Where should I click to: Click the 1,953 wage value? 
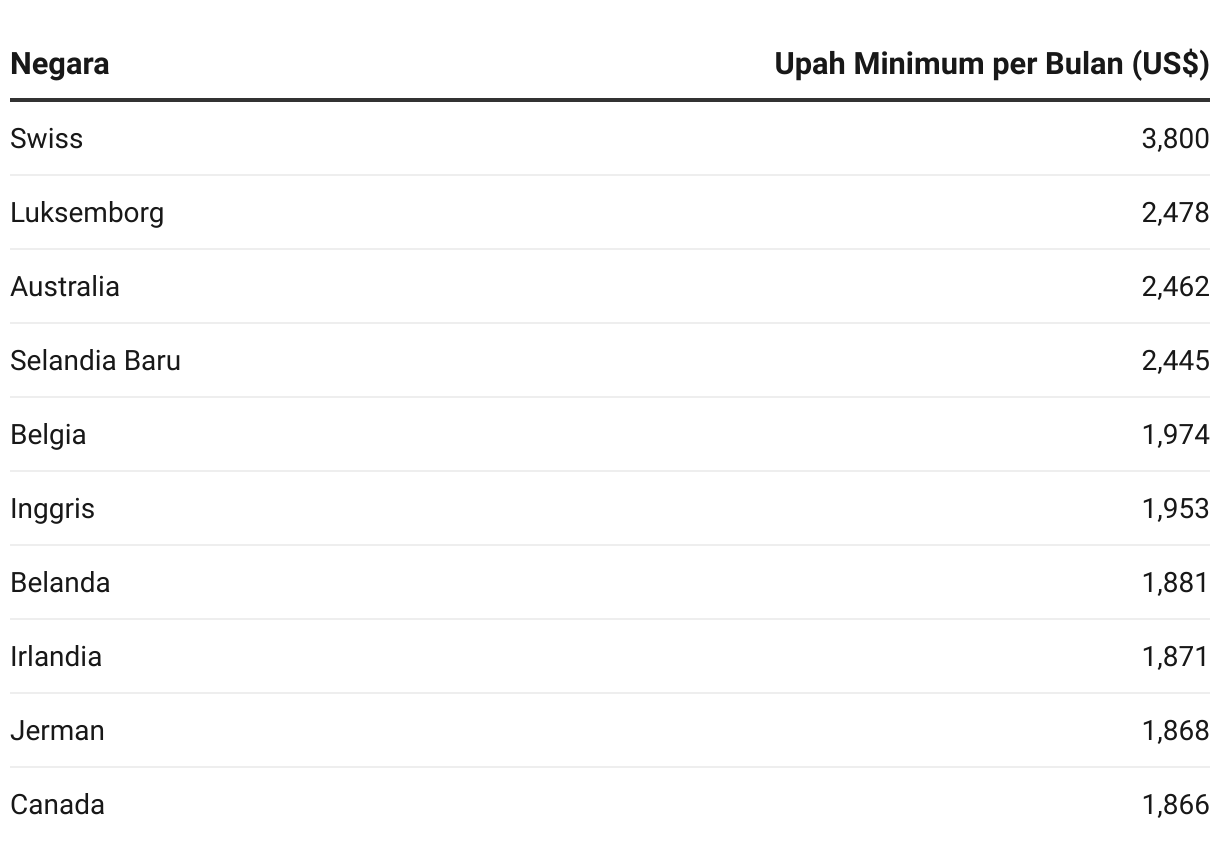pyautogui.click(x=1175, y=508)
